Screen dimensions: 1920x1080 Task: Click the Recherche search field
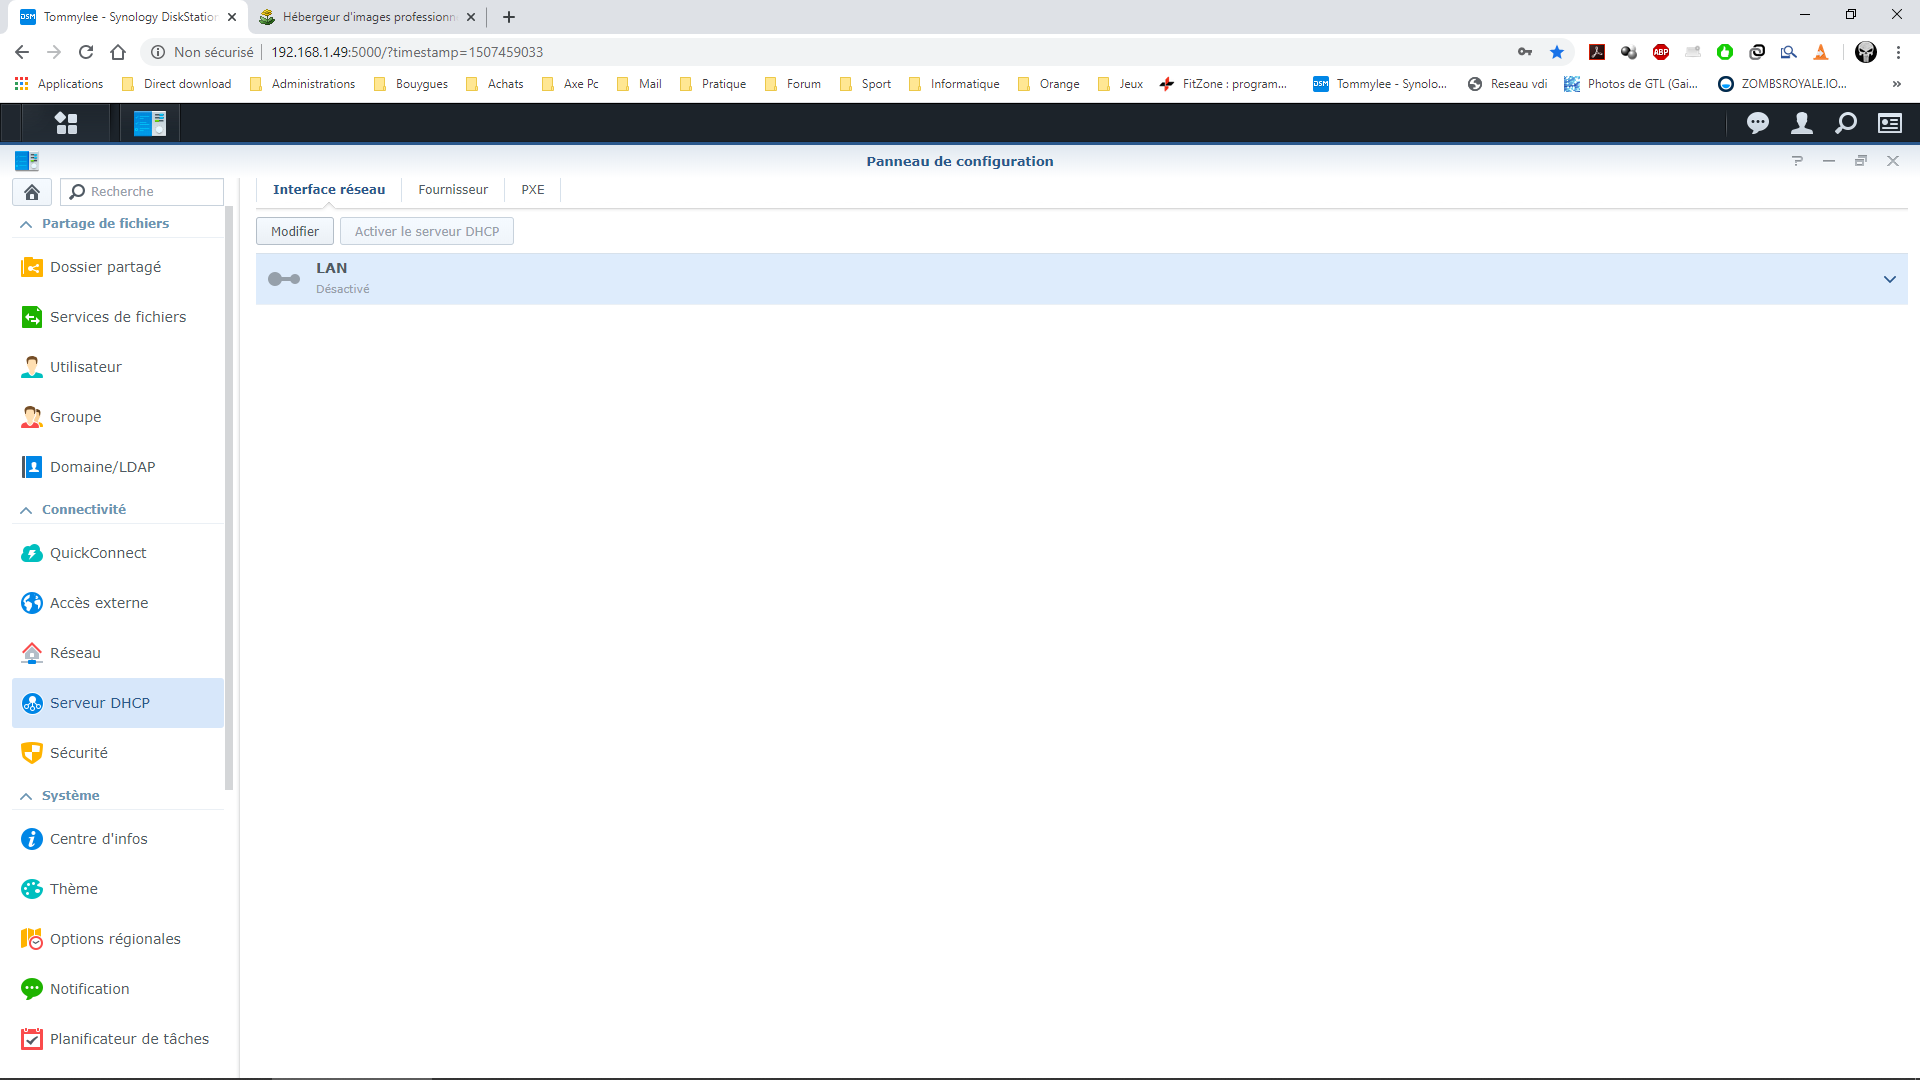coord(150,192)
